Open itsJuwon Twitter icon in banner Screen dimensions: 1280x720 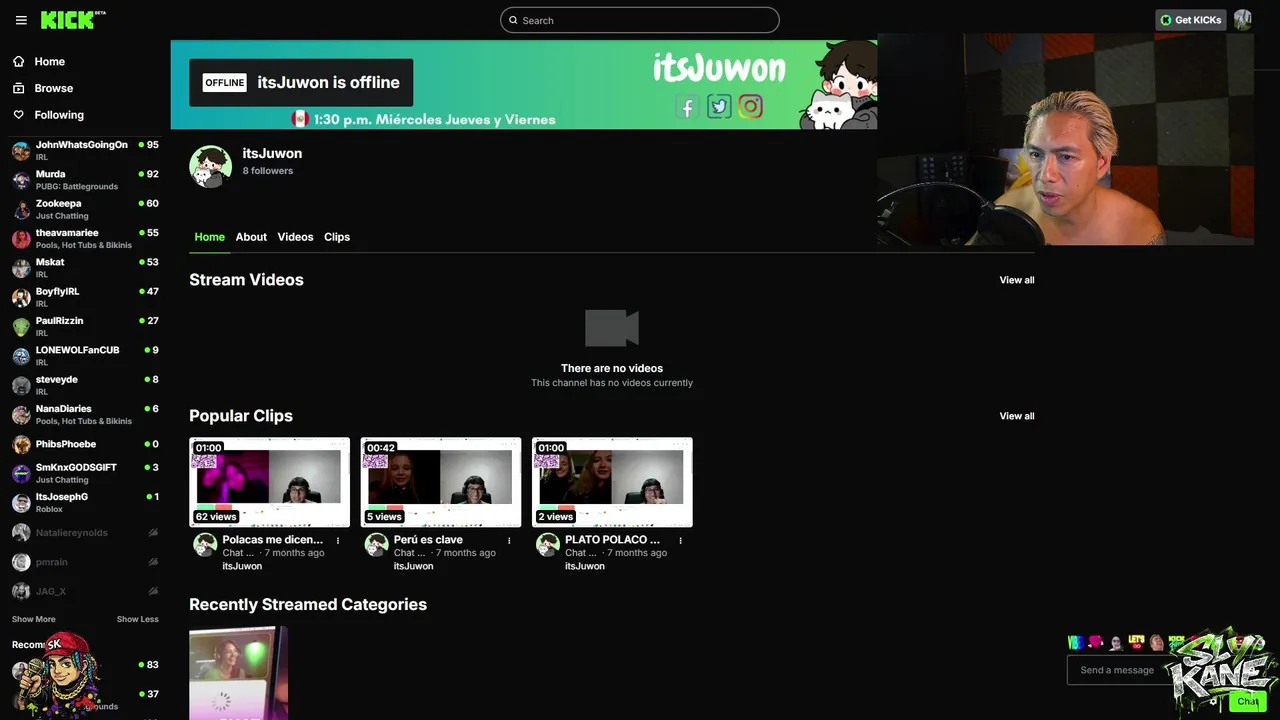tap(719, 107)
